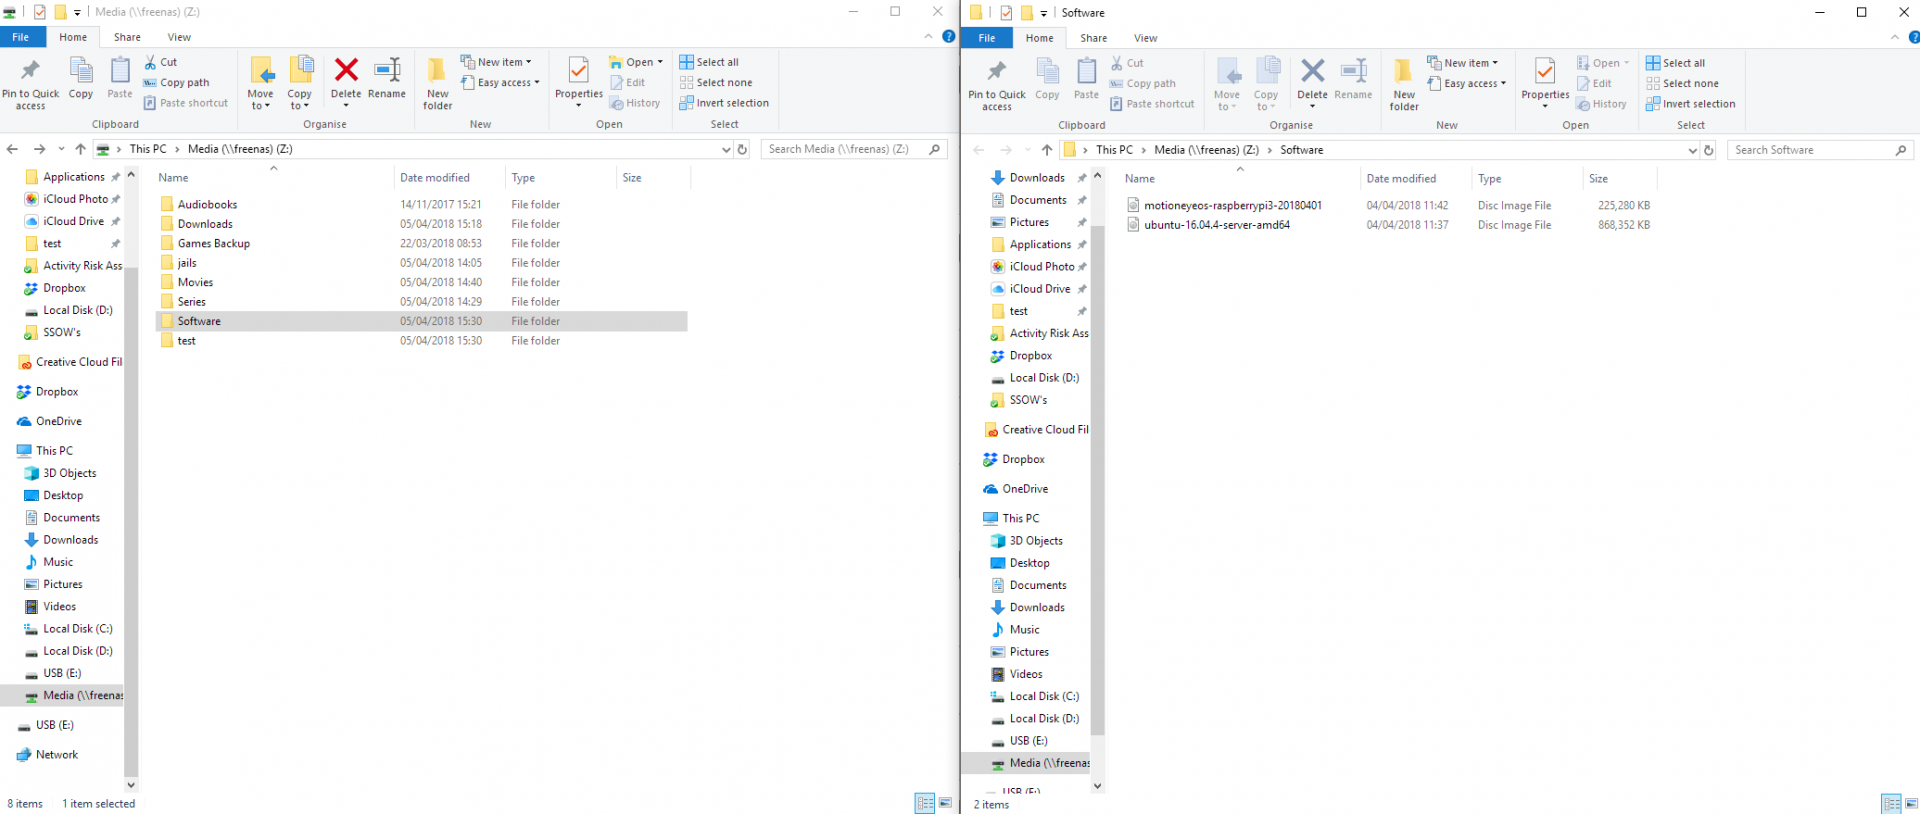This screenshot has height=814, width=1920.
Task: Click Paste shortcut in the Media window
Action: point(186,103)
